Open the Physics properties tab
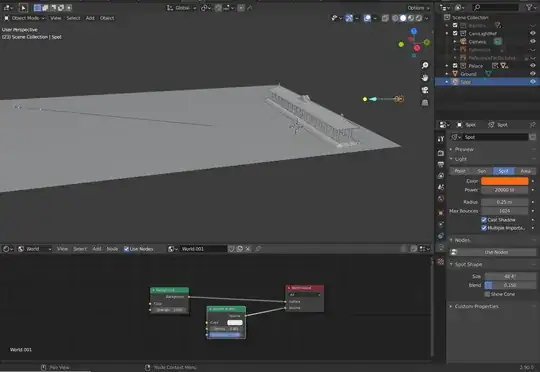 [441, 224]
